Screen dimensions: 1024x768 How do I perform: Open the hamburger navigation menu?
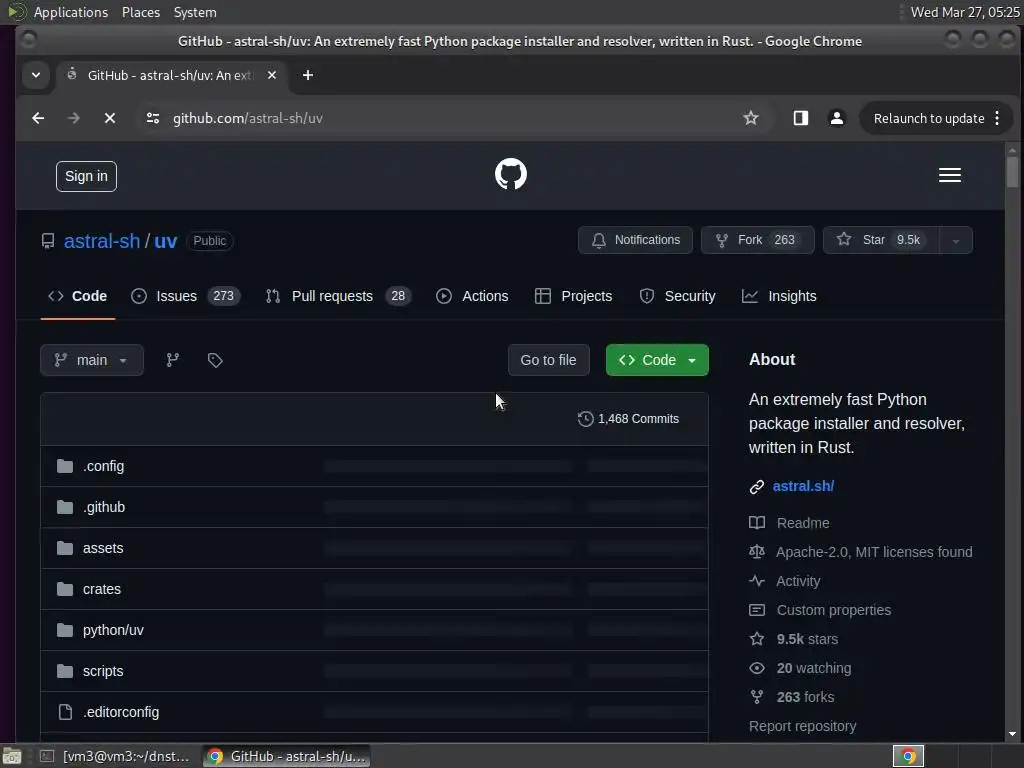pos(950,175)
